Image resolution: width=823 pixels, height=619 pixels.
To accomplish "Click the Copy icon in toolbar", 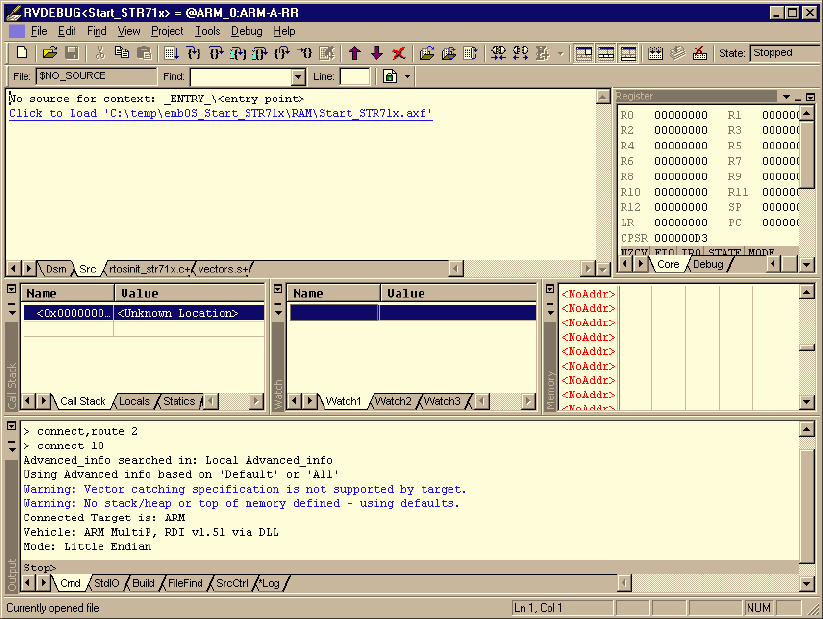I will (121, 53).
